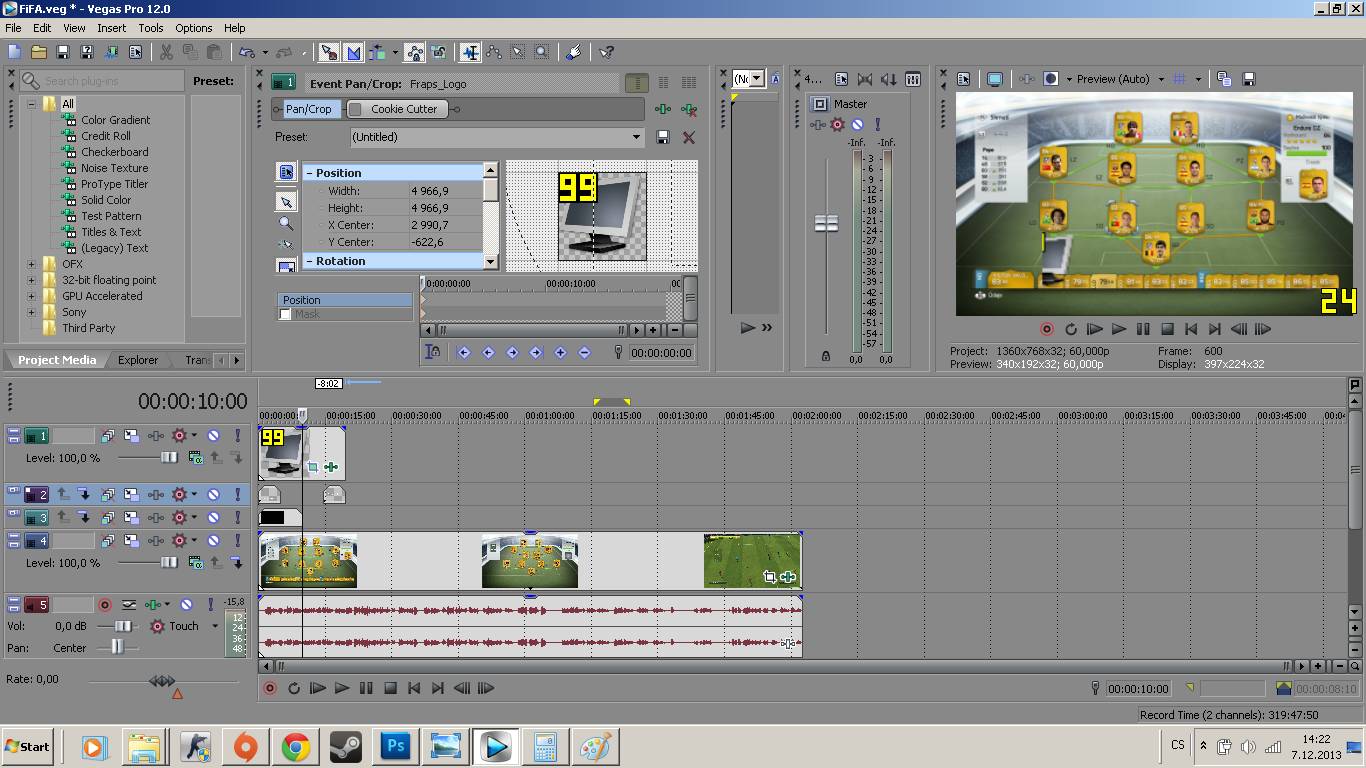
Task: Toggle the Auto Ripple toolbar icon
Action: pos(378,52)
